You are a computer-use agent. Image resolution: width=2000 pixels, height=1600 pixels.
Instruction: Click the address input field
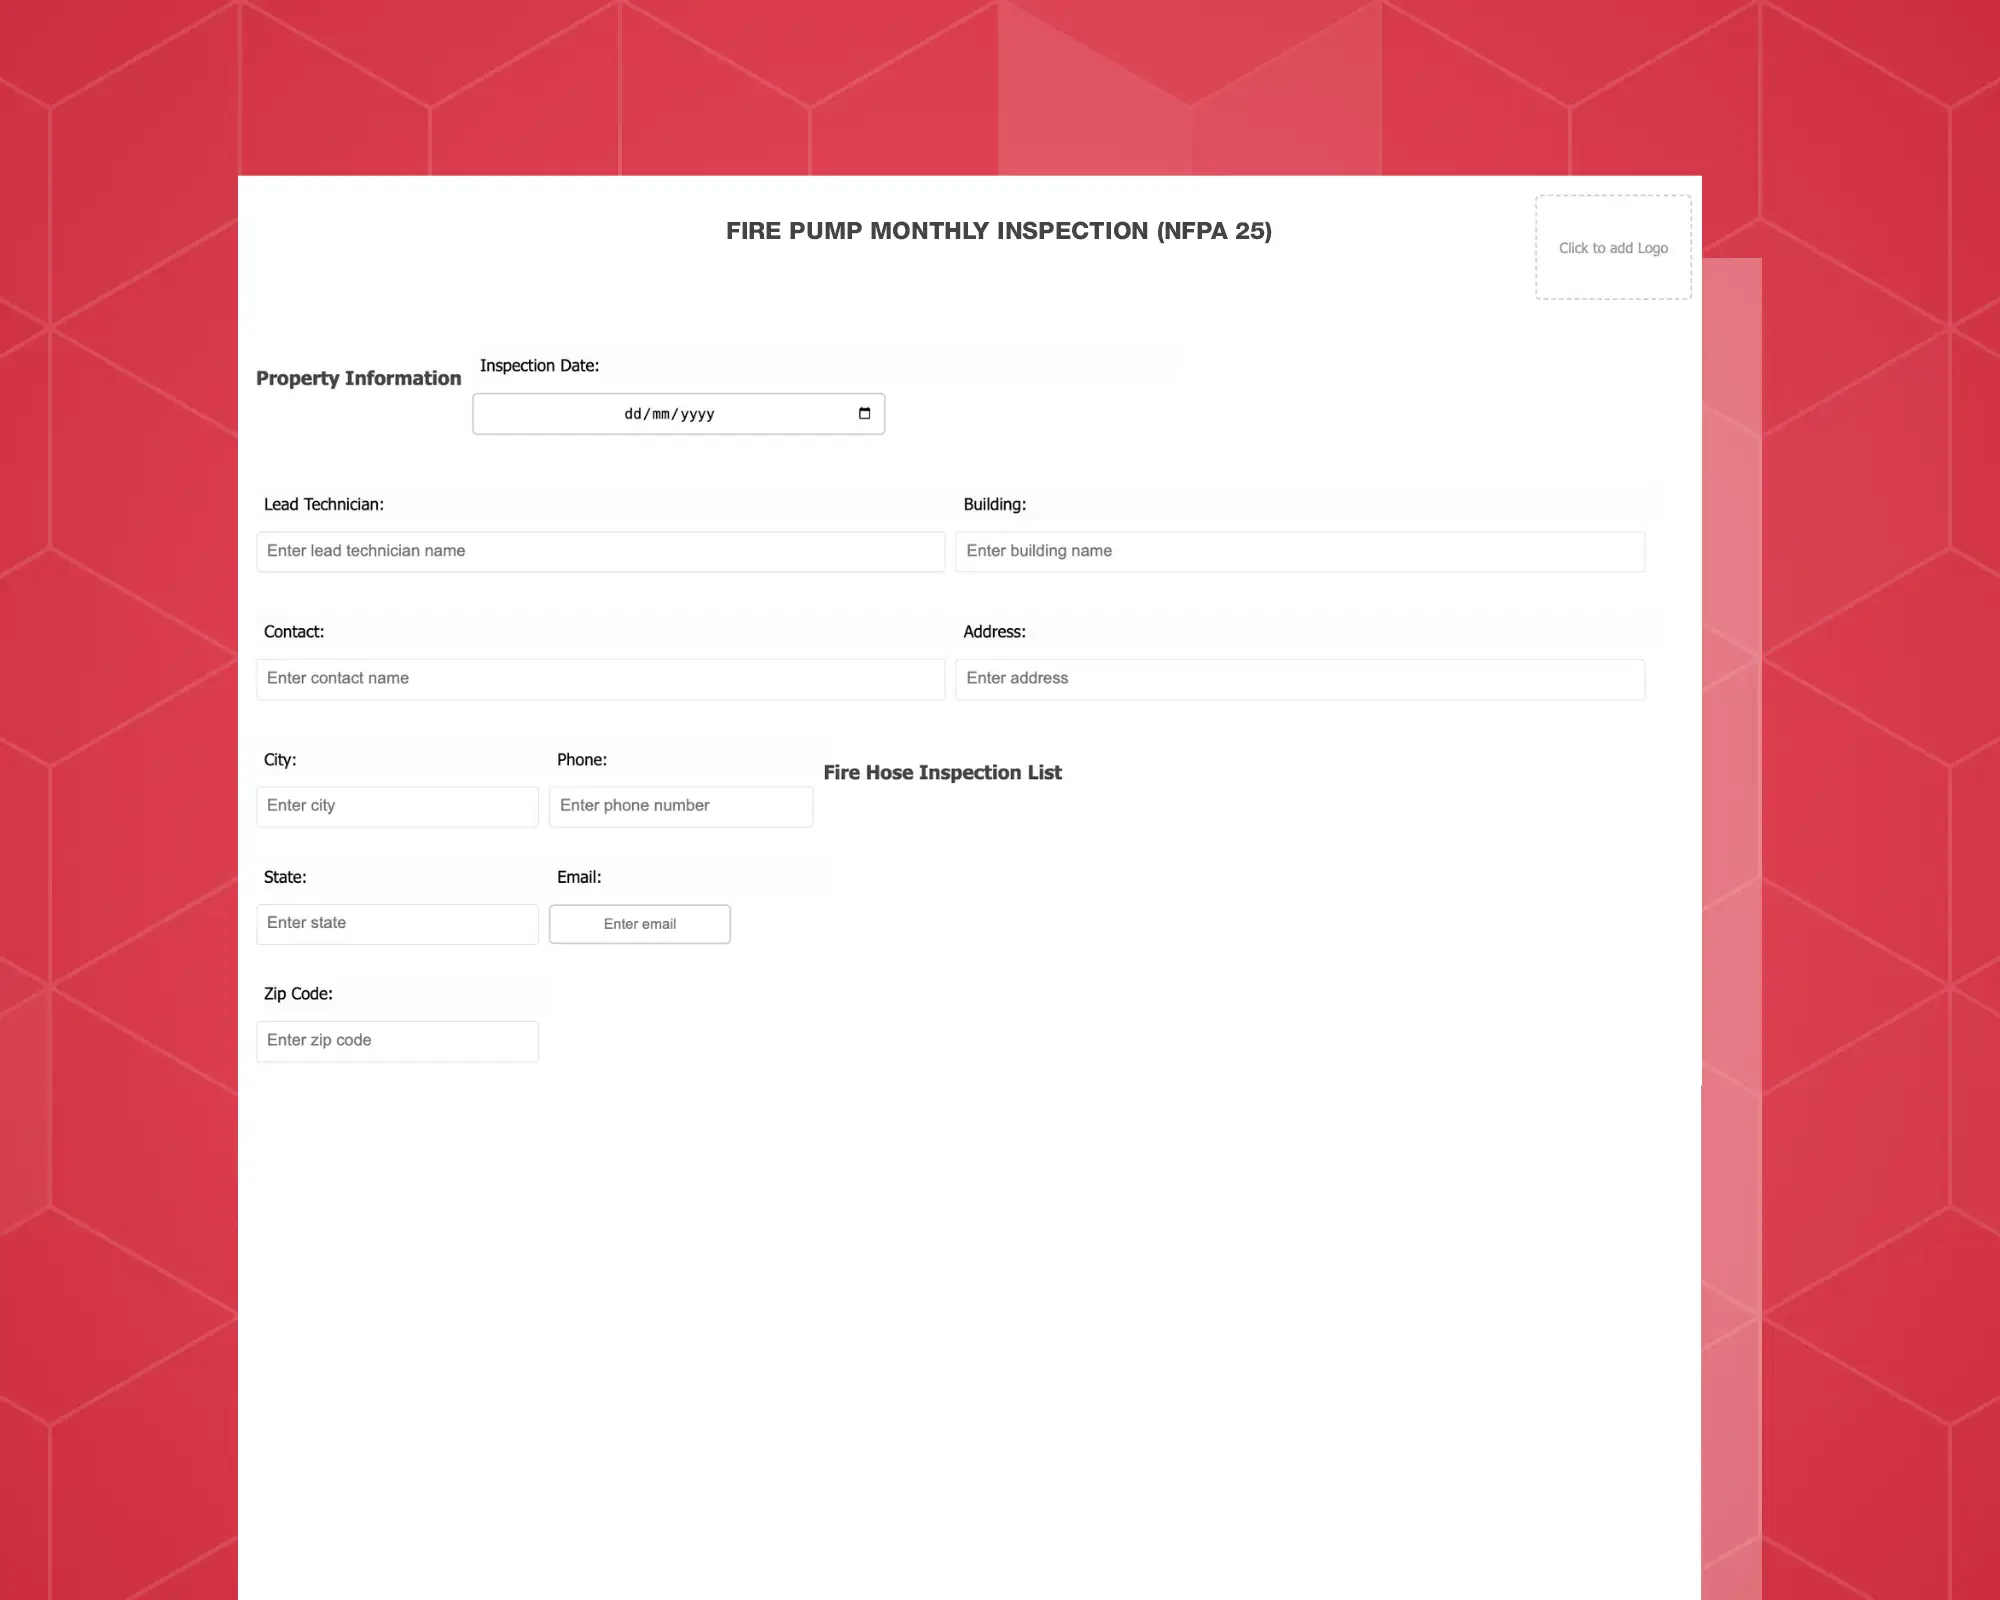point(1300,676)
